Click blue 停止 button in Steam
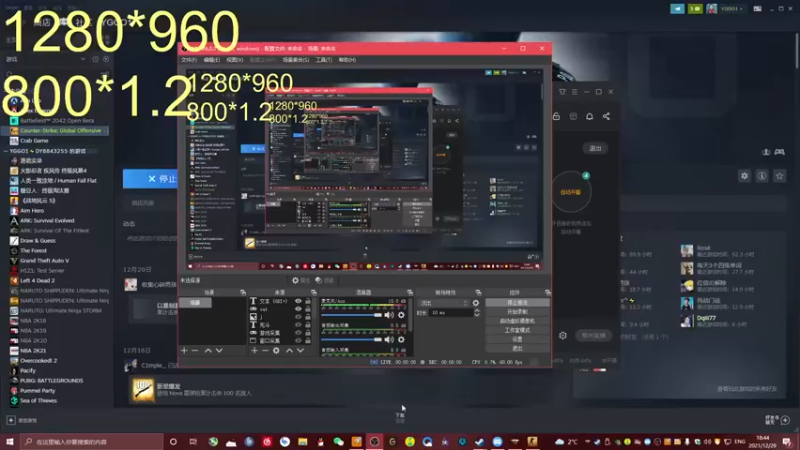The height and width of the screenshot is (450, 800). [x=151, y=179]
